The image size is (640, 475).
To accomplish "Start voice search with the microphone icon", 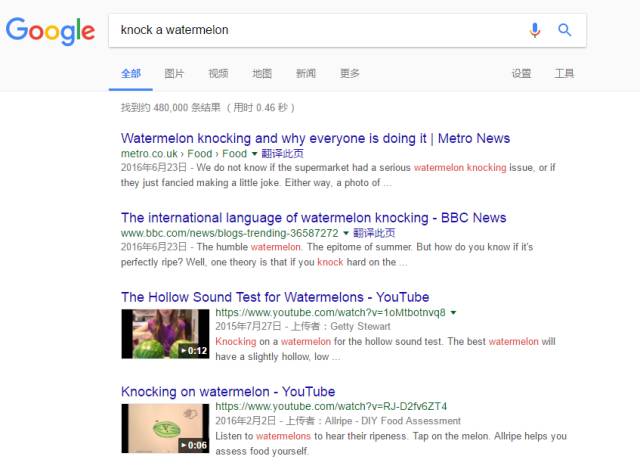I will coord(535,30).
